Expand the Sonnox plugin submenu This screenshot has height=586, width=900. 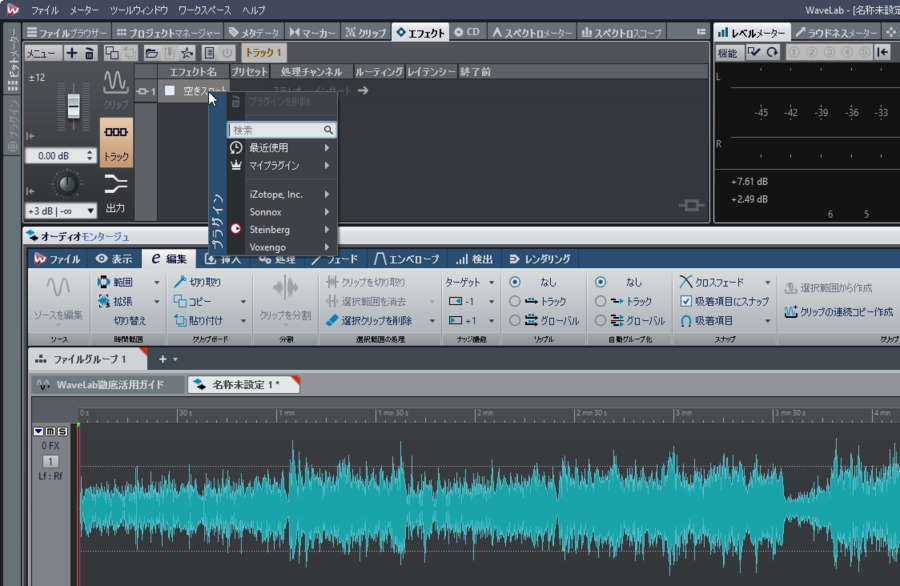(281, 212)
